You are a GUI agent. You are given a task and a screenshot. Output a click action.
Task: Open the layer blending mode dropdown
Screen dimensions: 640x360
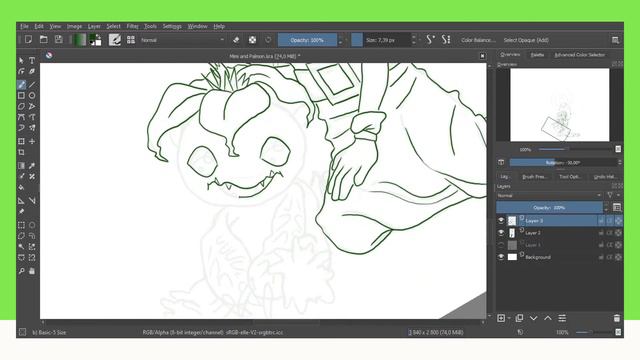549,196
